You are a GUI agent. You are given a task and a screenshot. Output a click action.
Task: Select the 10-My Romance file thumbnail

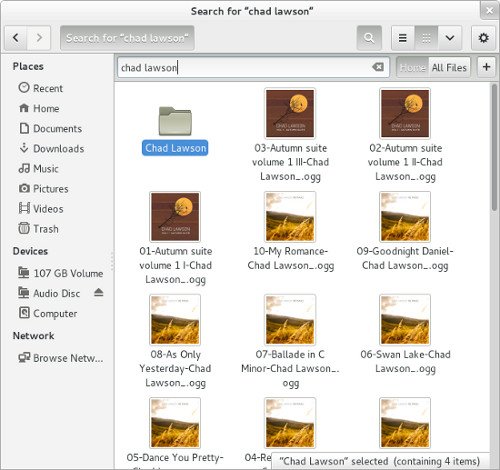pyautogui.click(x=290, y=217)
